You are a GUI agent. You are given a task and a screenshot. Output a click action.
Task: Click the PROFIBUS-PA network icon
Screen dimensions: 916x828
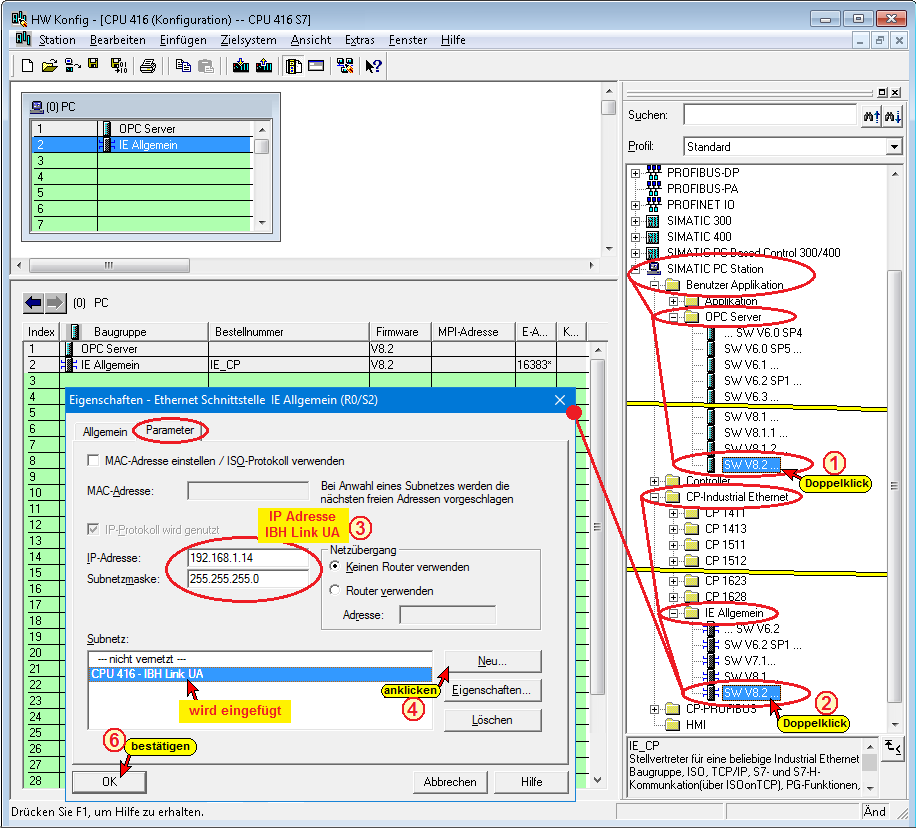pyautogui.click(x=654, y=188)
